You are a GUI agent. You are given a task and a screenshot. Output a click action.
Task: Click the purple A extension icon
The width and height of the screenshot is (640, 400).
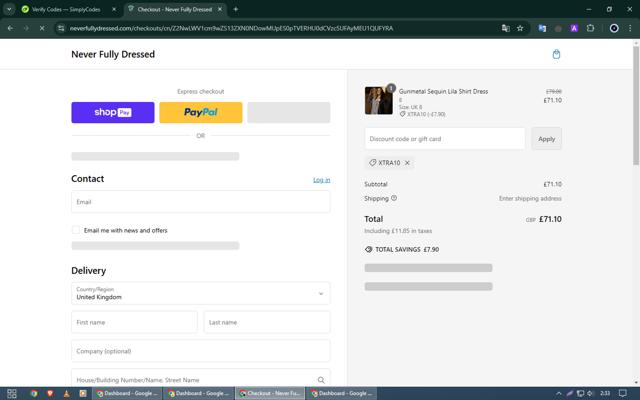574,28
